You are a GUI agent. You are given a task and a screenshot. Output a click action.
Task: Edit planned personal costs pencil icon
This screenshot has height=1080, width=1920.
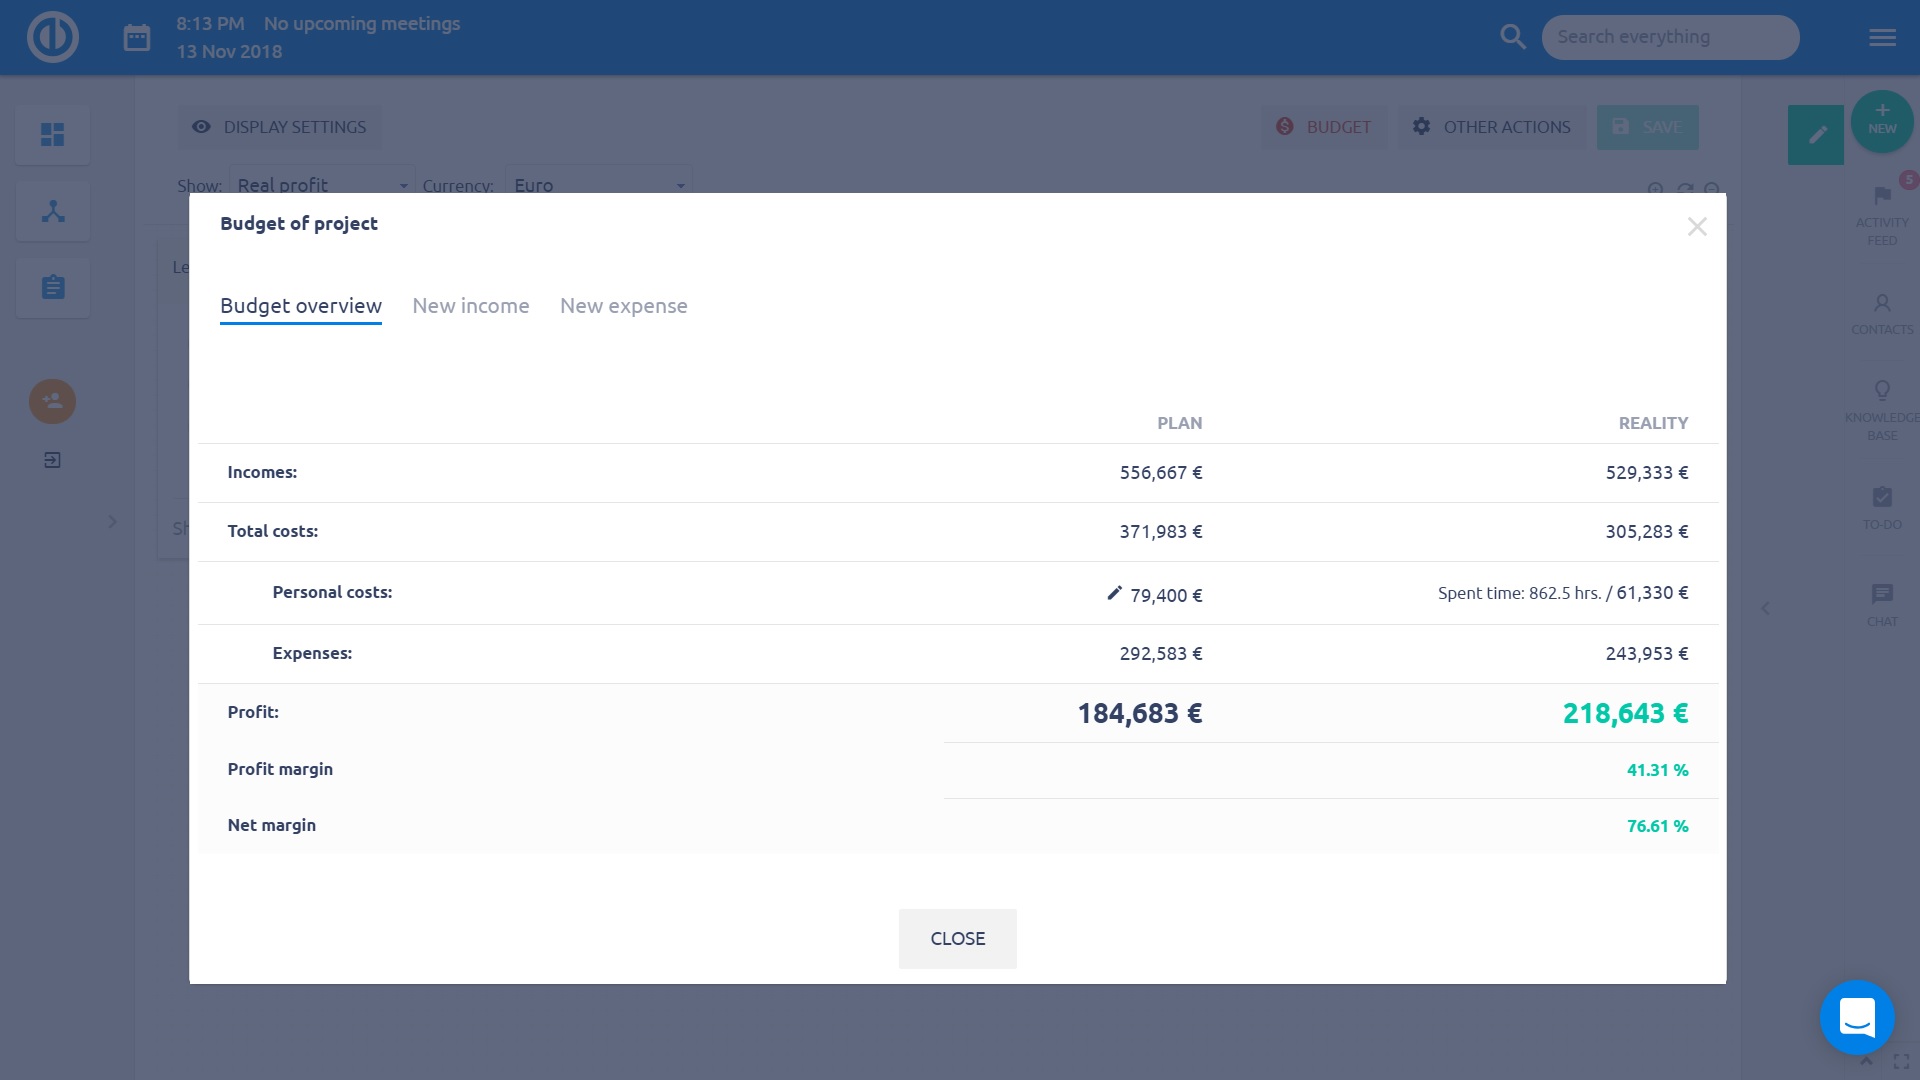1114,593
